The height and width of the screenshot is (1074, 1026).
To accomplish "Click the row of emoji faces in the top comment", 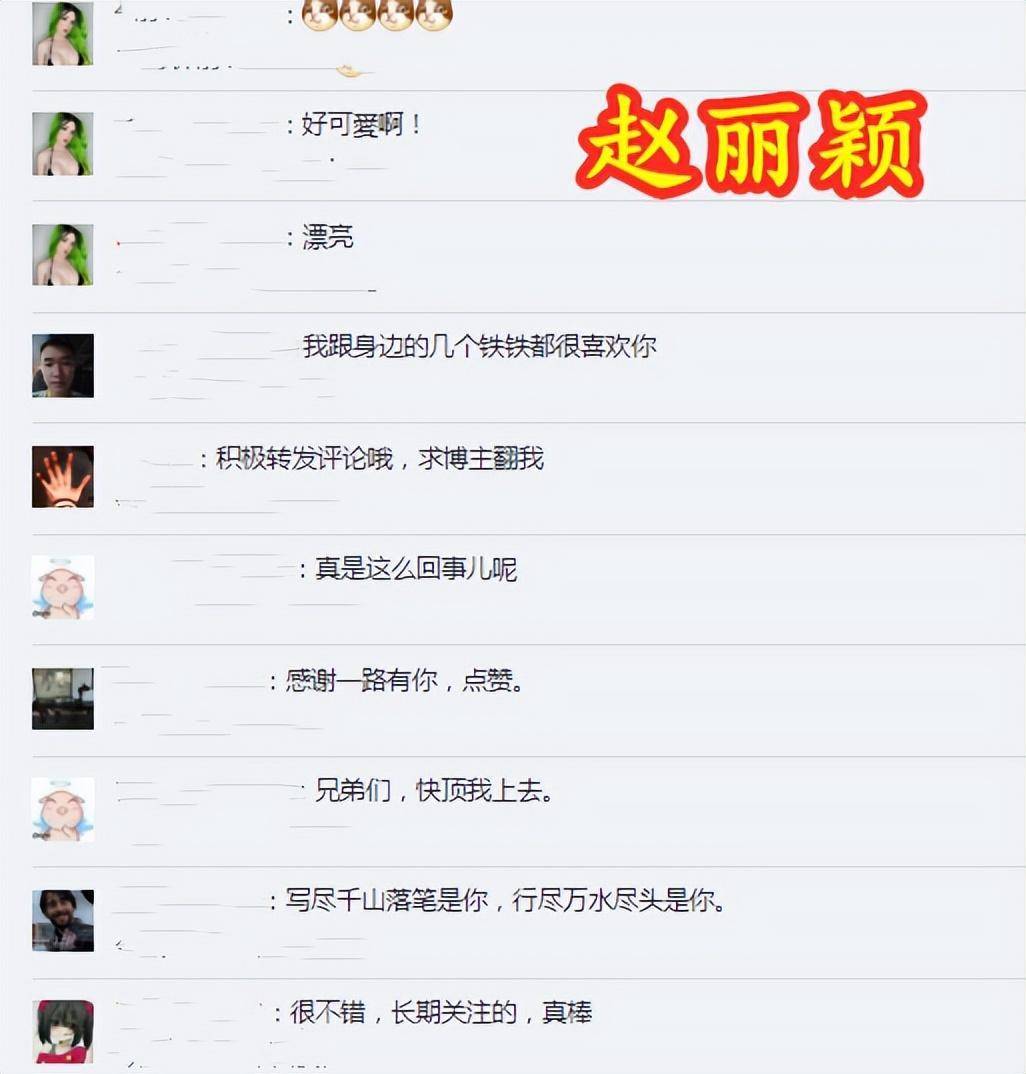I will tap(377, 15).
